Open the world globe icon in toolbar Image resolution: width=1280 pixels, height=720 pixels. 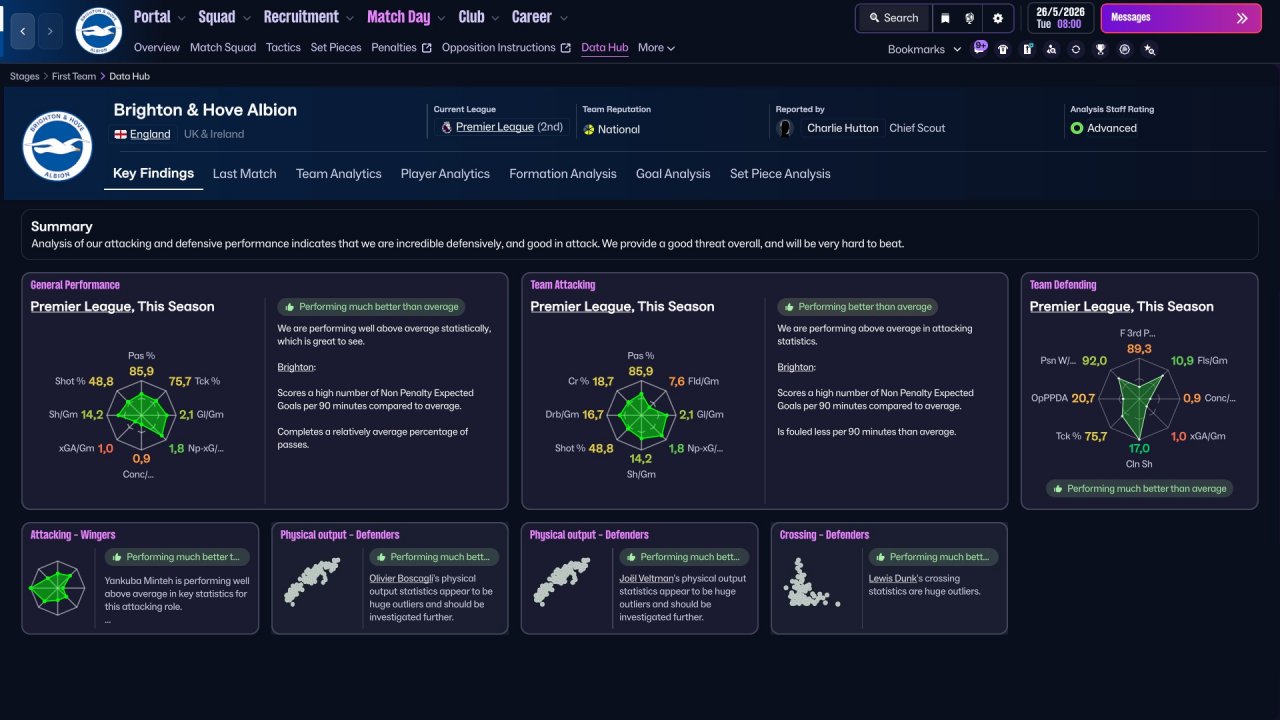[970, 18]
